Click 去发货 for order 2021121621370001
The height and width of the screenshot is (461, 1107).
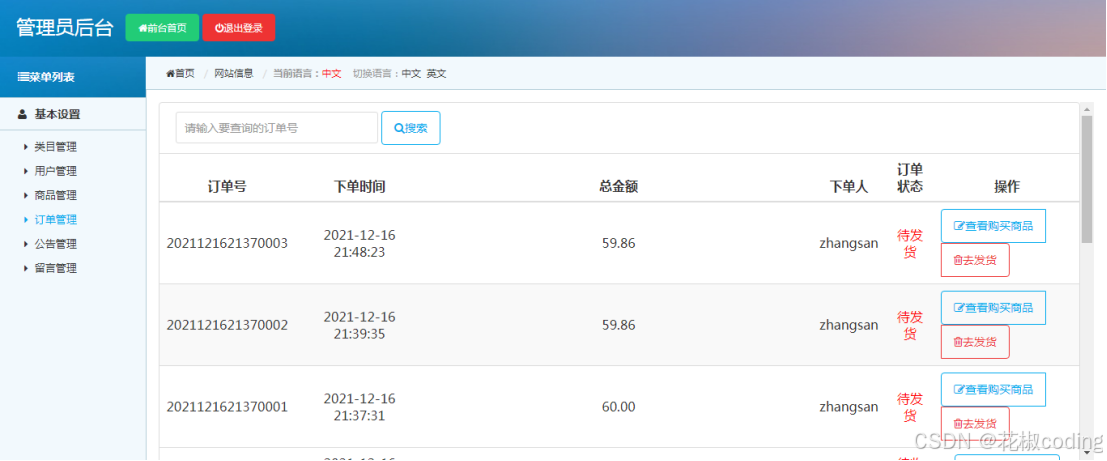pos(975,424)
